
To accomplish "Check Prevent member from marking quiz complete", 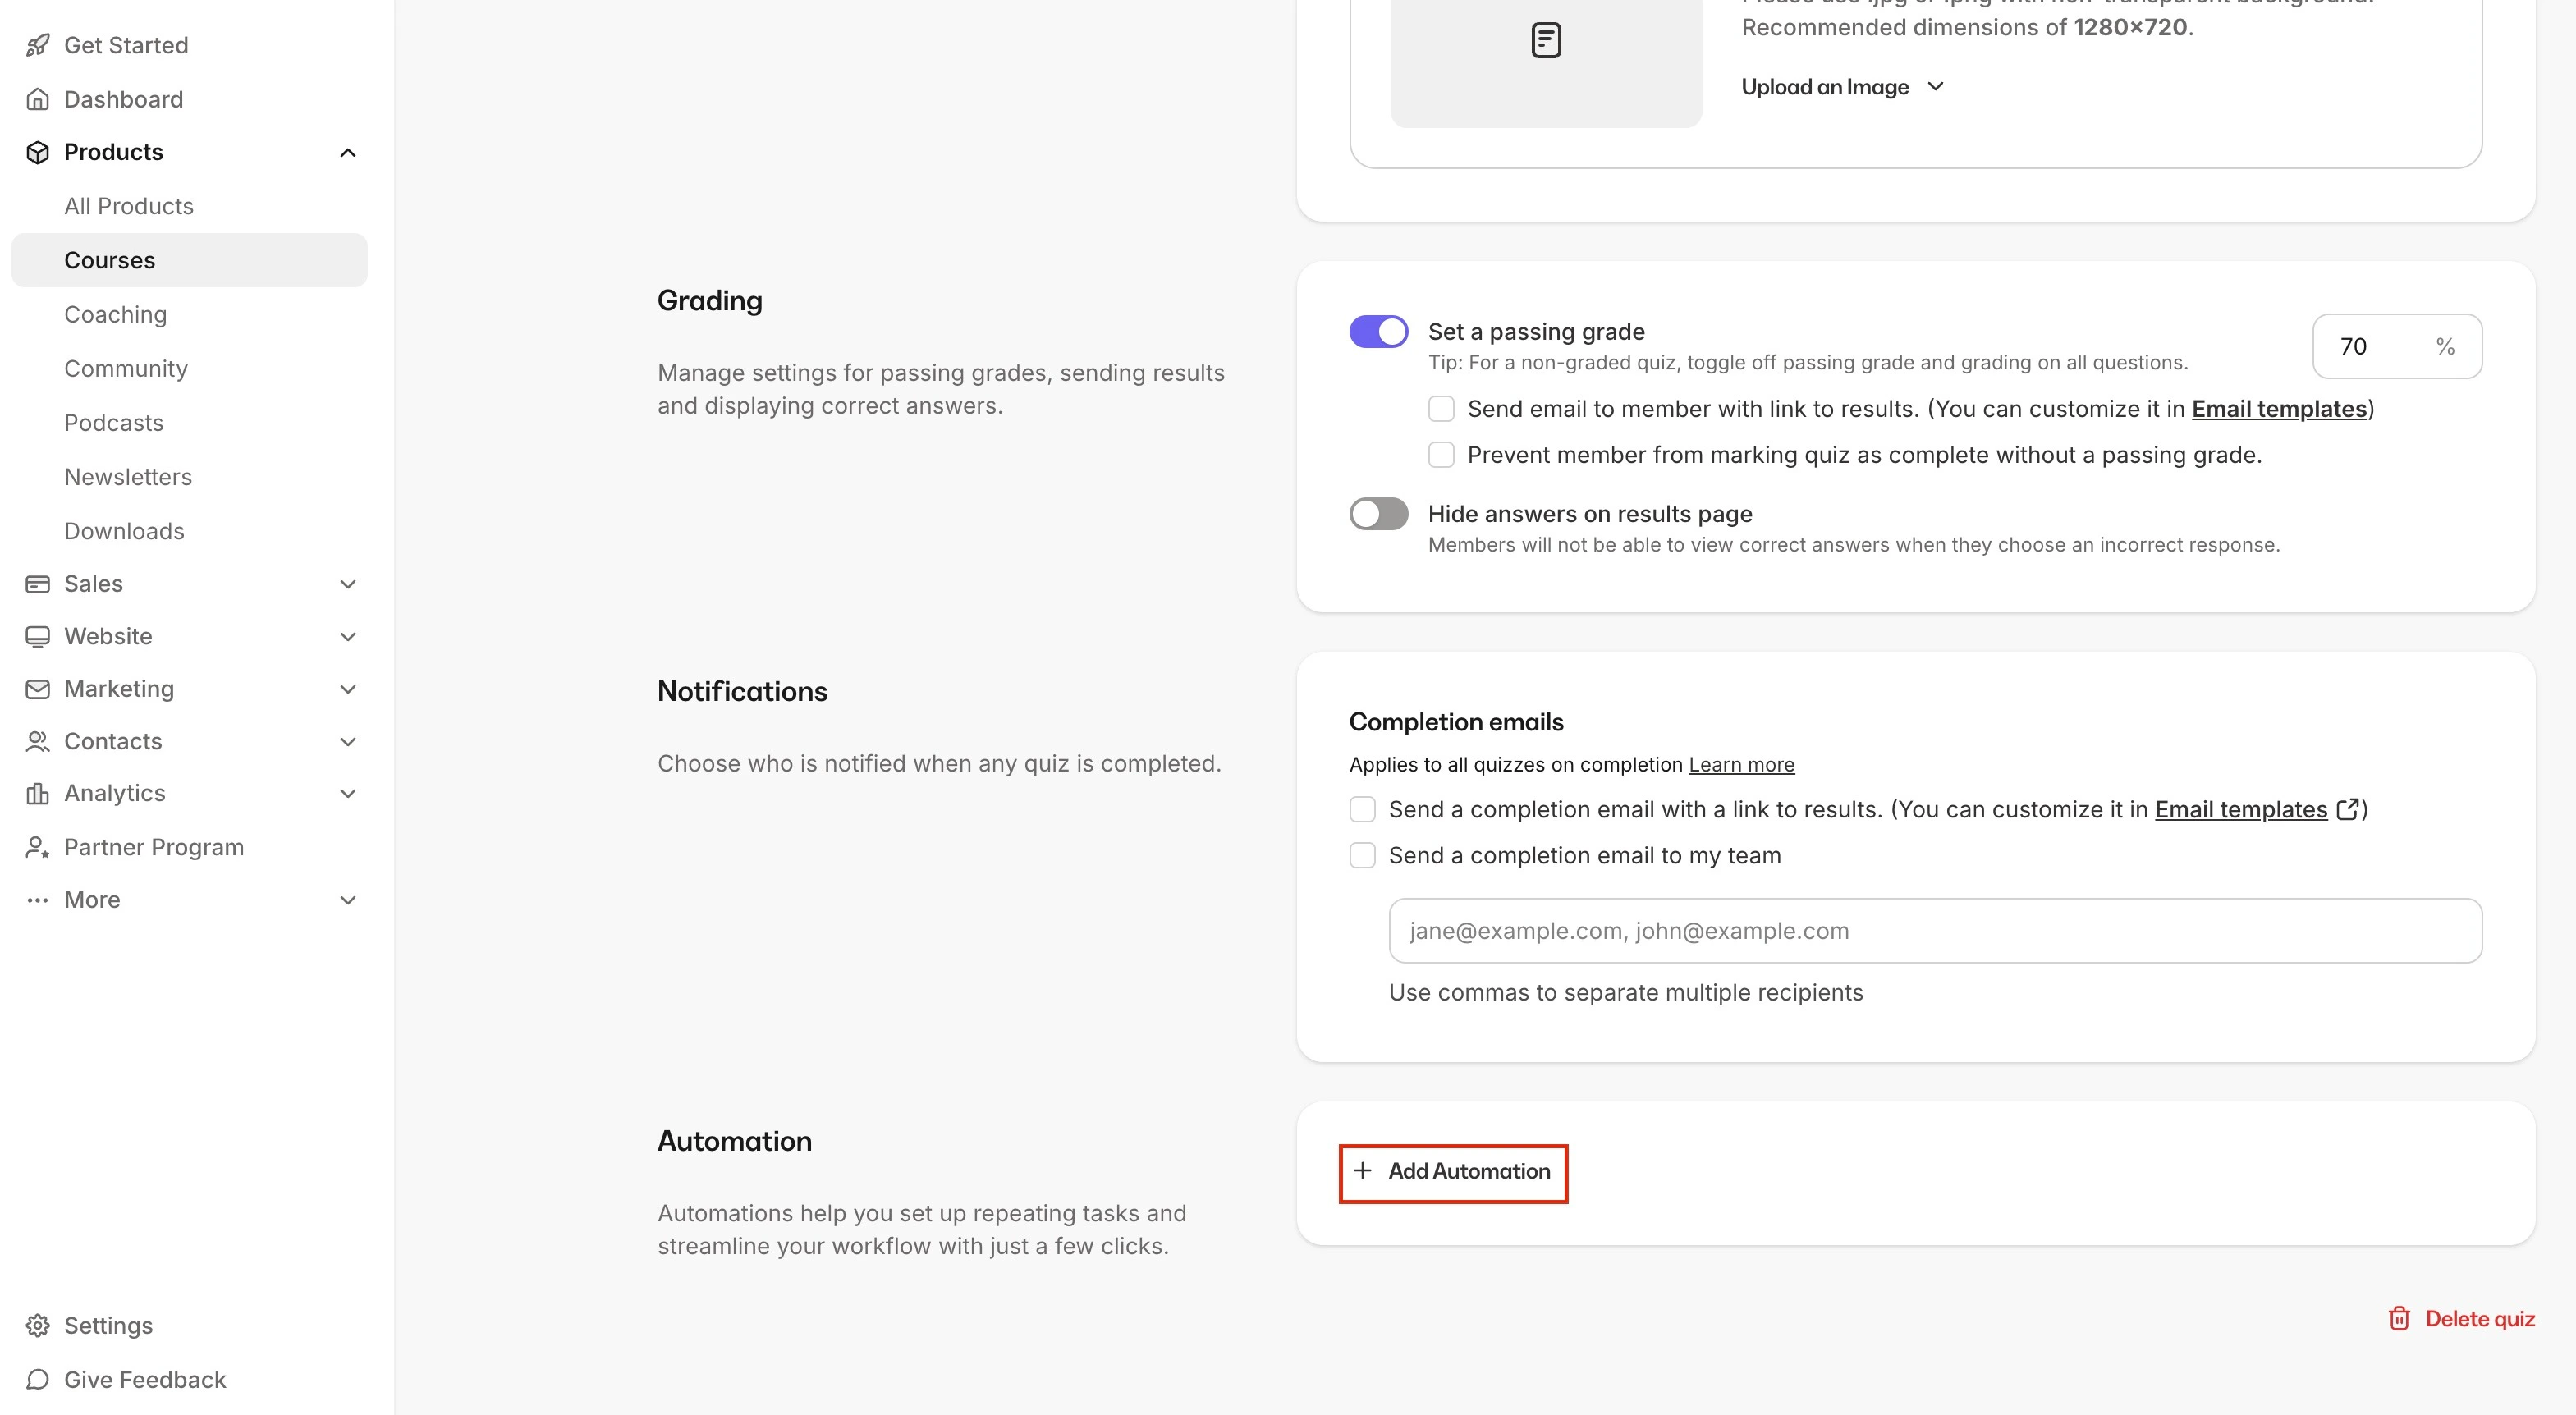I will point(1440,455).
